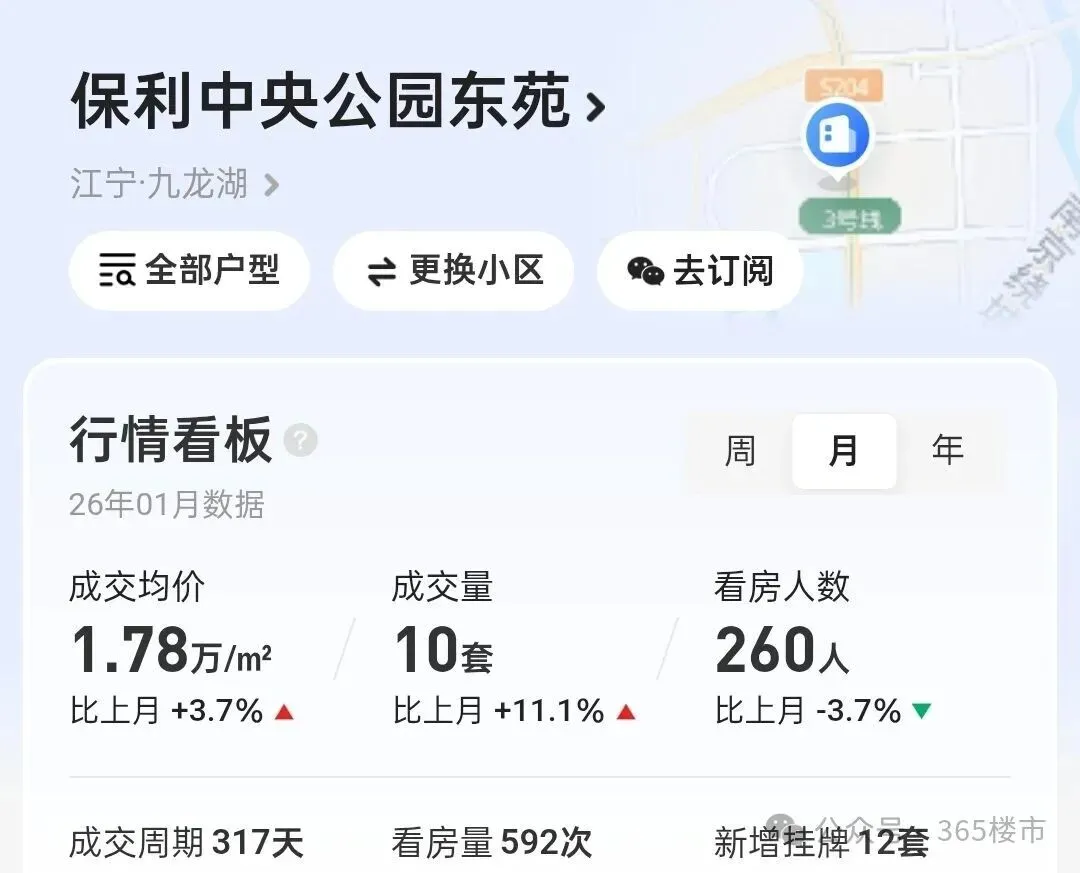
Task: Click the help question mark beside 行情看板
Action: [300, 440]
